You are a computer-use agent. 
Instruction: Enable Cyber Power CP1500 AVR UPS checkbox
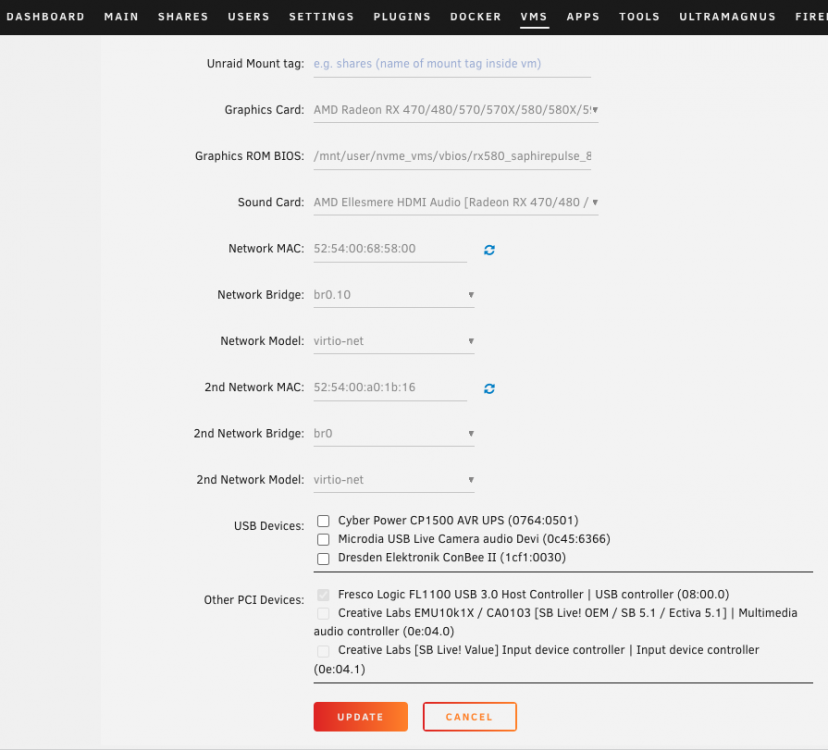323,521
